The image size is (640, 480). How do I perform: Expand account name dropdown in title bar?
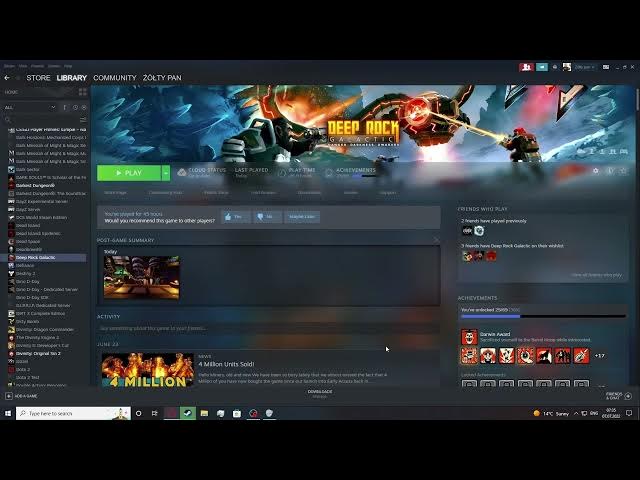point(584,67)
